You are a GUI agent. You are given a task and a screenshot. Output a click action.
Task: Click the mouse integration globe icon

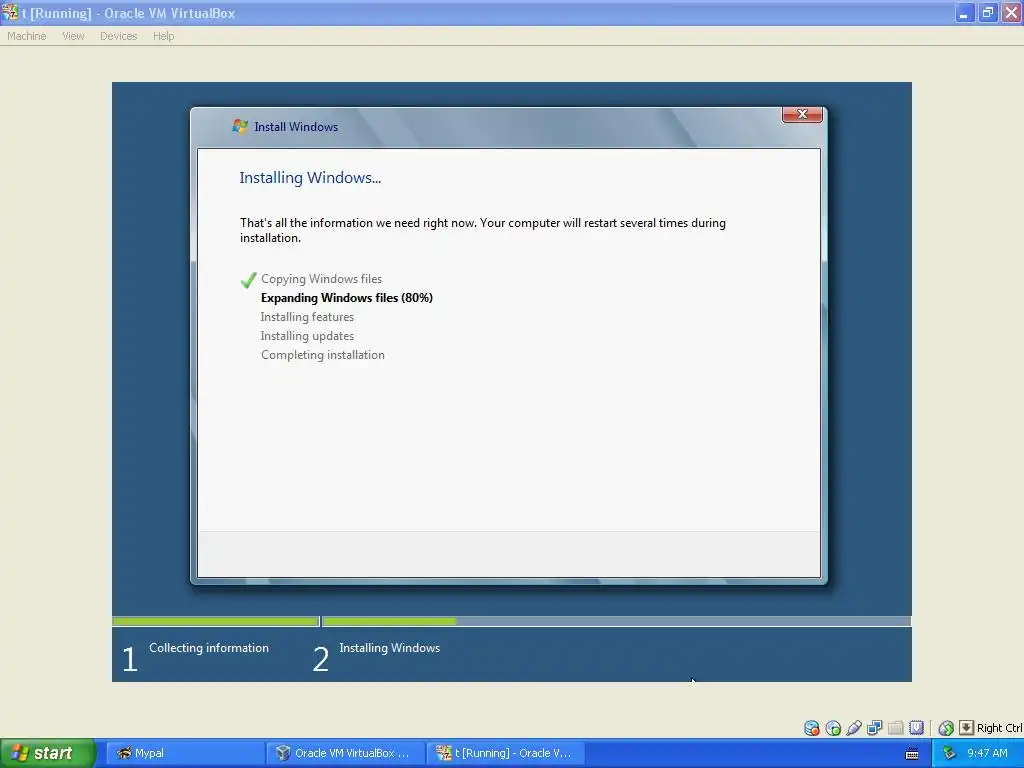coord(946,728)
